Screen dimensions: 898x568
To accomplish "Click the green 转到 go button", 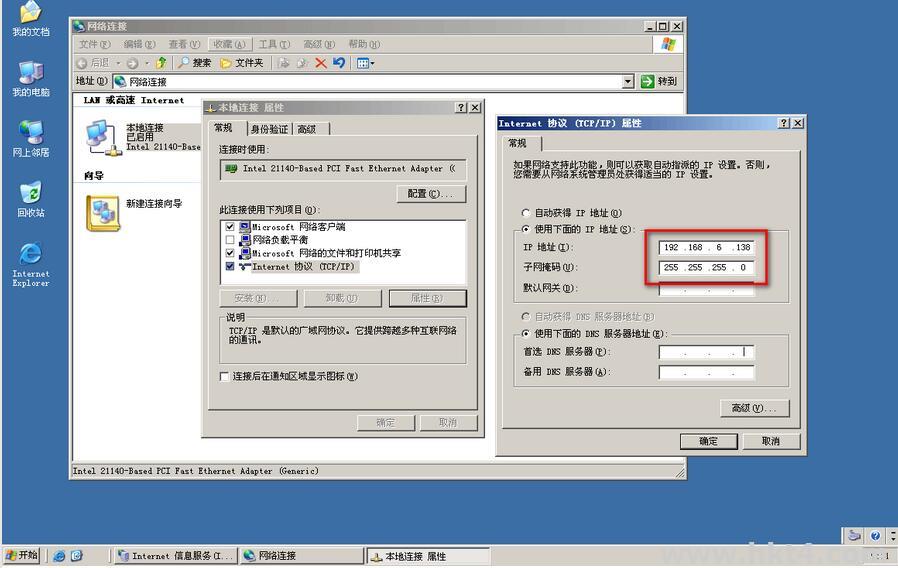I will [x=660, y=81].
